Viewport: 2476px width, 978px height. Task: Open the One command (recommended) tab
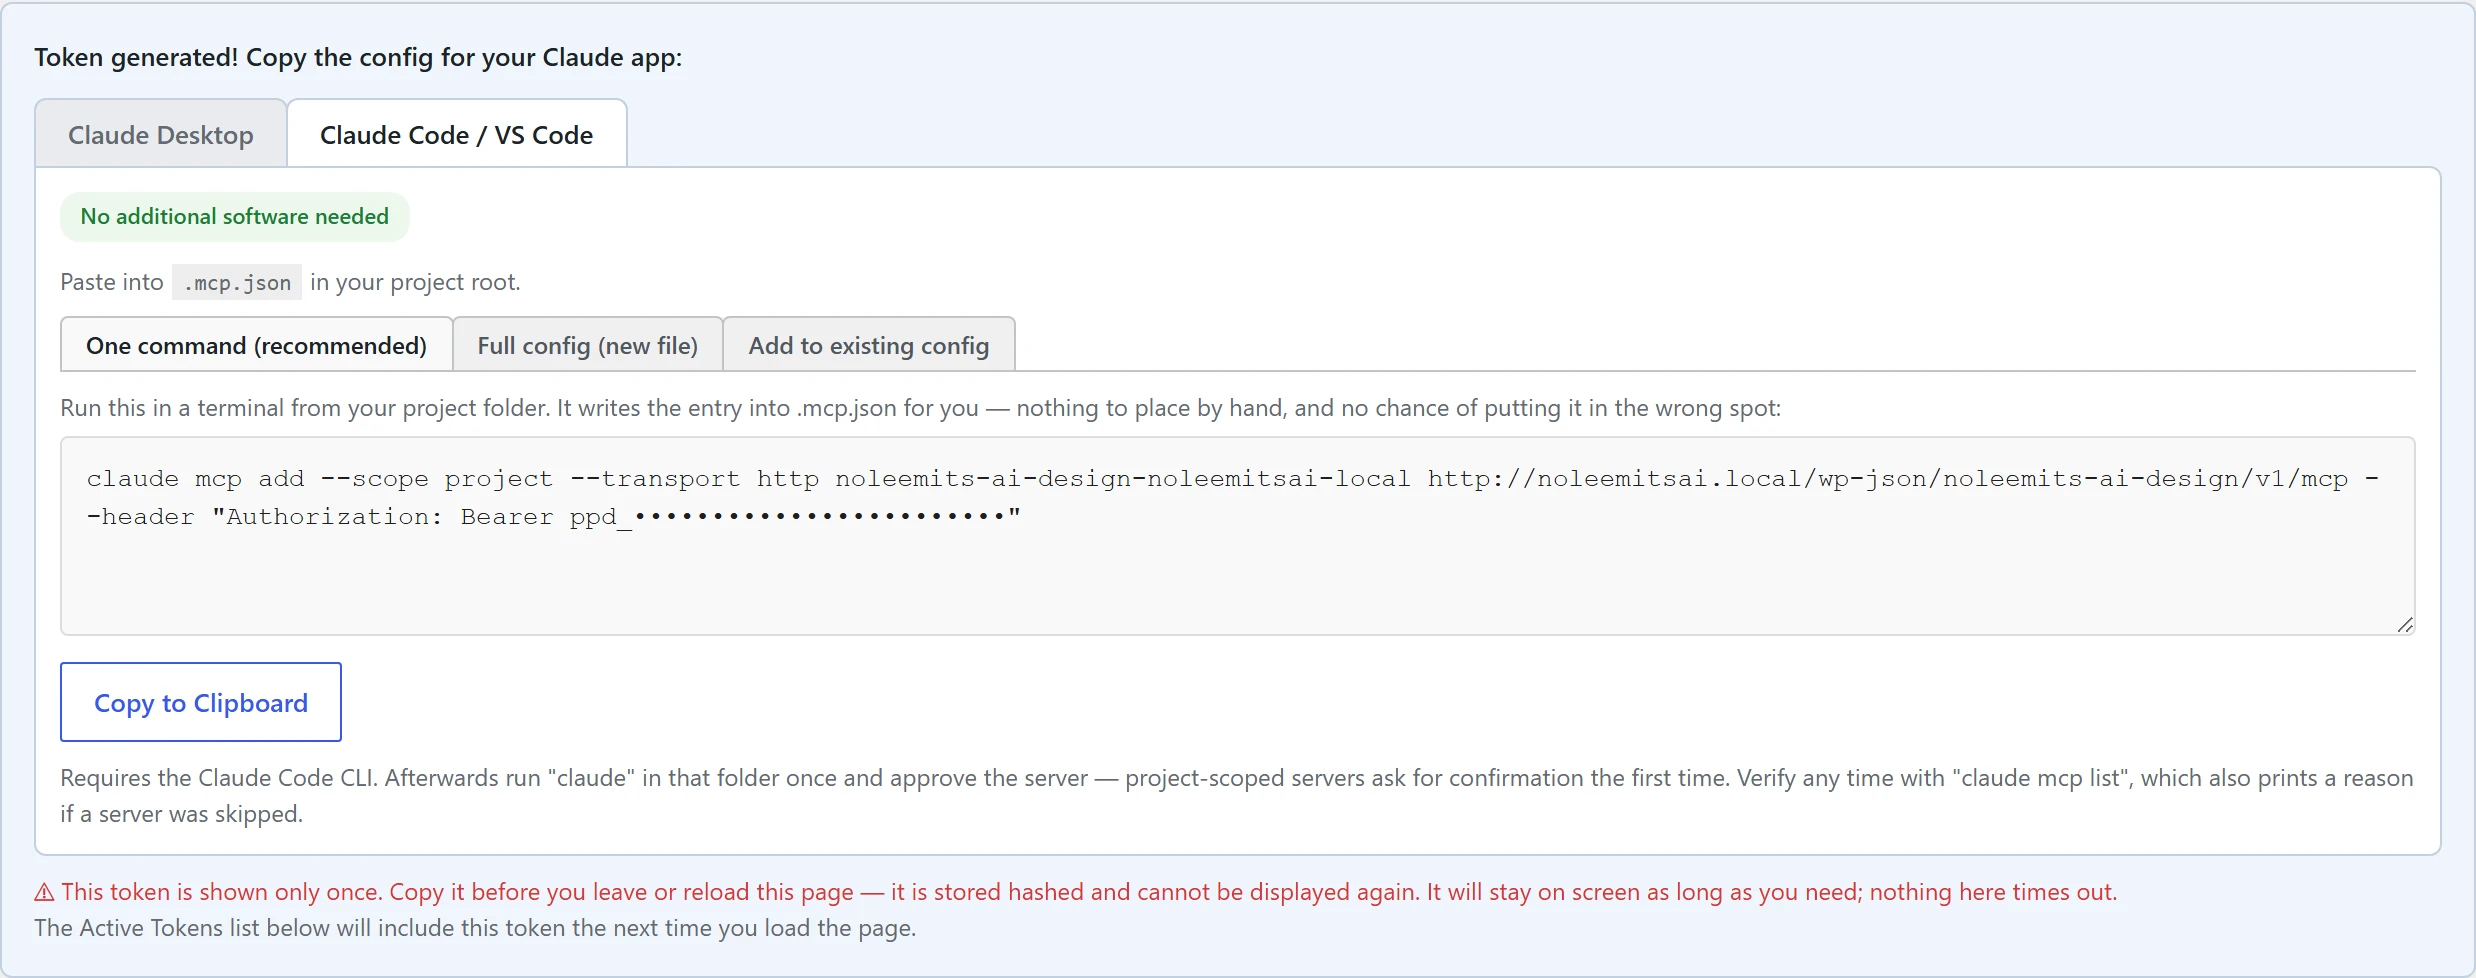pos(256,345)
